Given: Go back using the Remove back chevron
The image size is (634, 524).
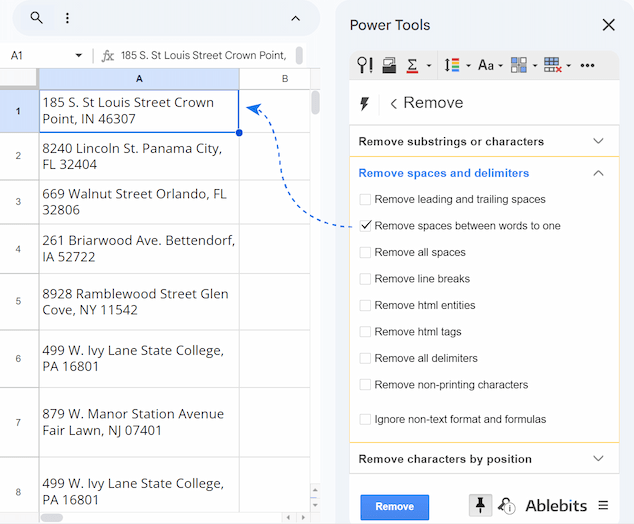Looking at the screenshot, I should tap(393, 104).
